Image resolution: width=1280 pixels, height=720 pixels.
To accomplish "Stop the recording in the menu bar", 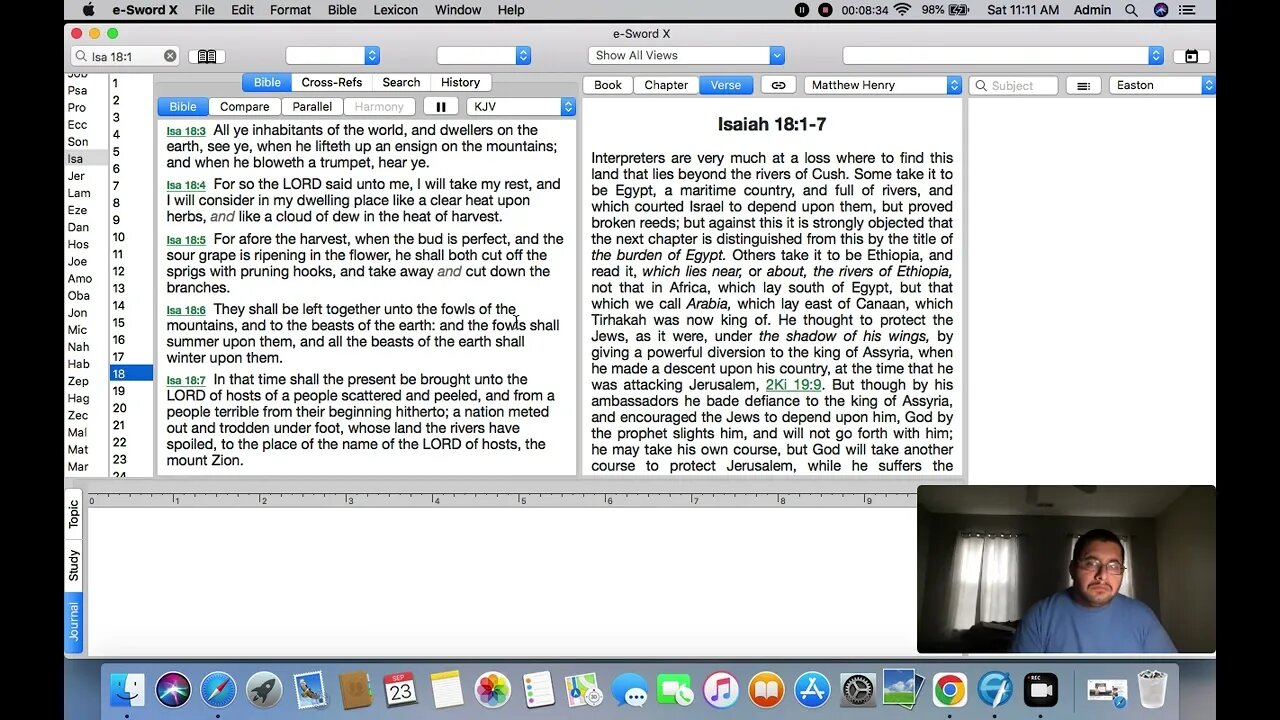I will point(825,10).
